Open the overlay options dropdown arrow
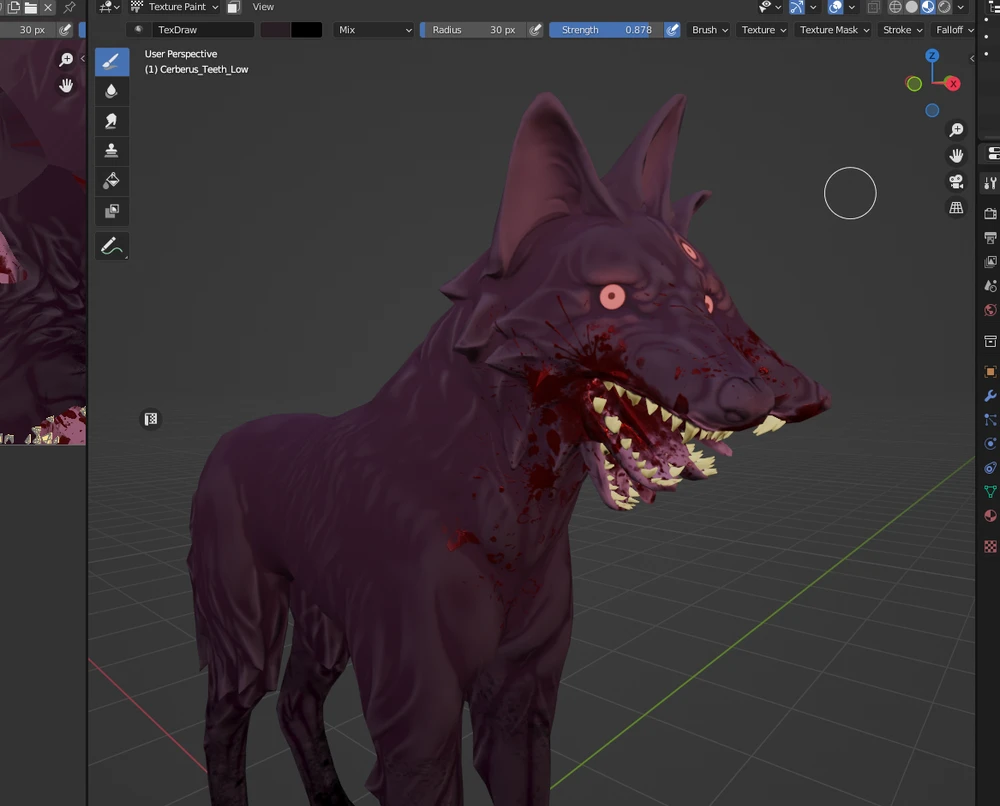1000x806 pixels. 851,7
